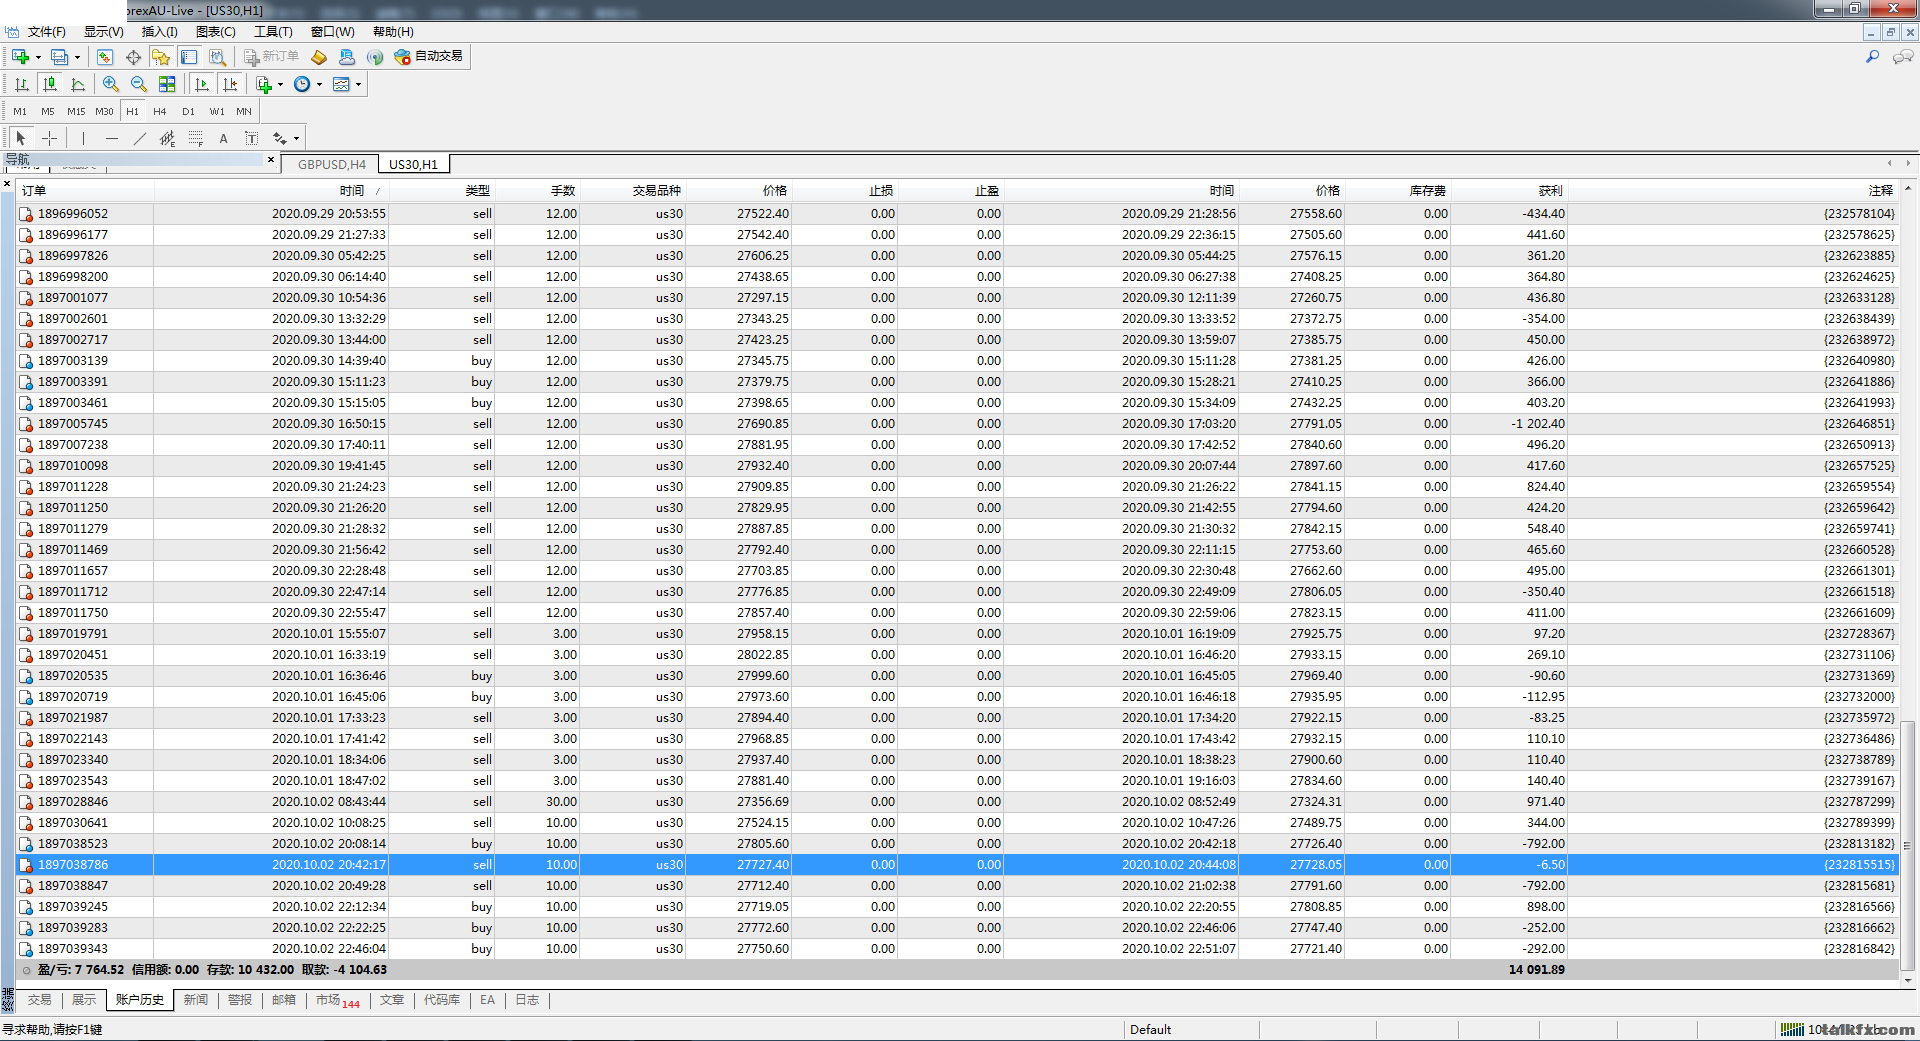Image resolution: width=1920 pixels, height=1041 pixels.
Task: Click the vertical scrollbar down arrow
Action: click(1908, 981)
